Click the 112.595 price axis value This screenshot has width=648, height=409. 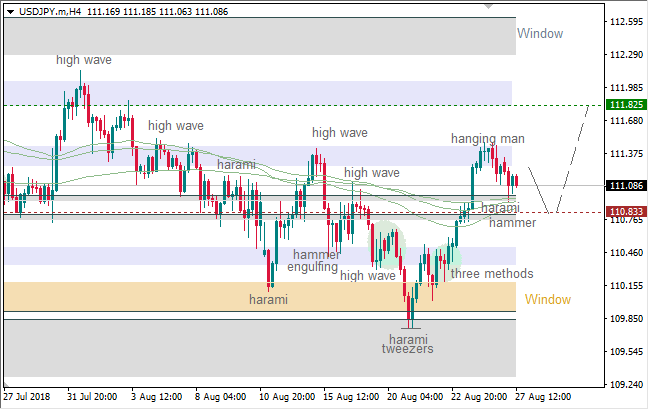point(626,22)
